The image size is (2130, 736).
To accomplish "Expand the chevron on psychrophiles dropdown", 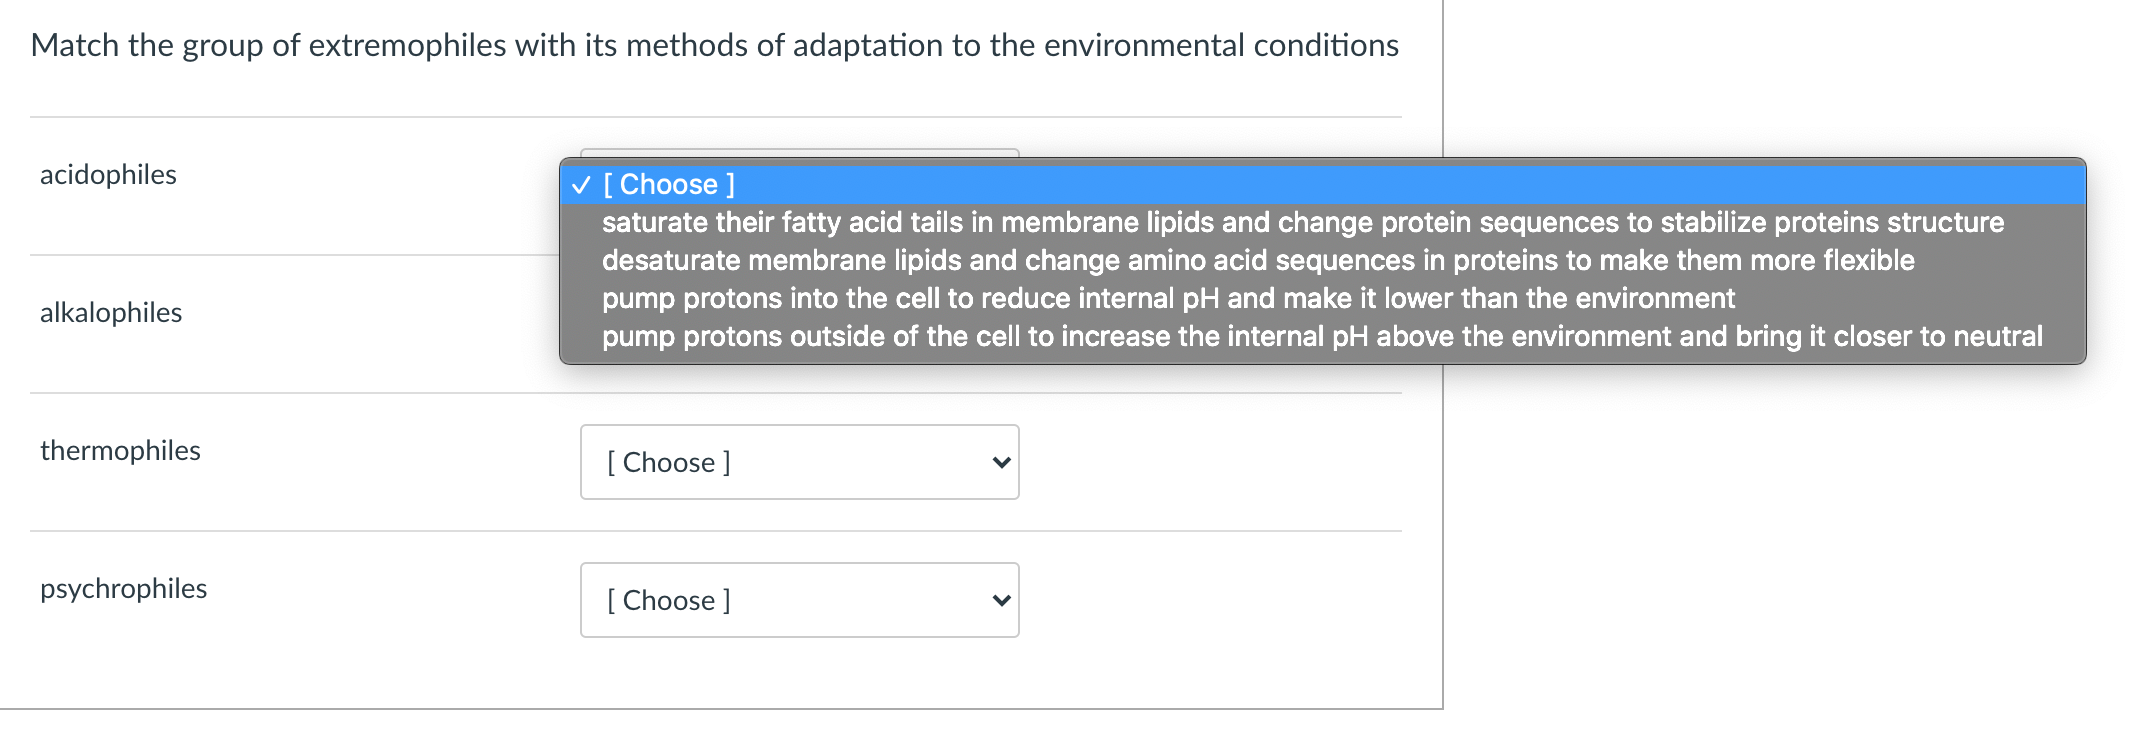I will (x=1000, y=599).
